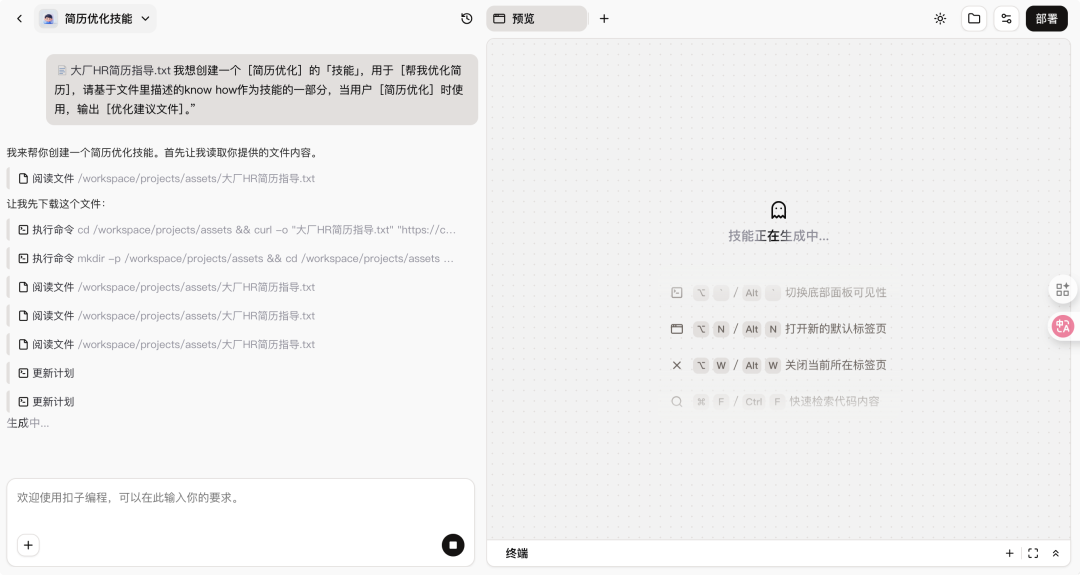Open the history clock icon
This screenshot has width=1080, height=575.
[x=467, y=18]
